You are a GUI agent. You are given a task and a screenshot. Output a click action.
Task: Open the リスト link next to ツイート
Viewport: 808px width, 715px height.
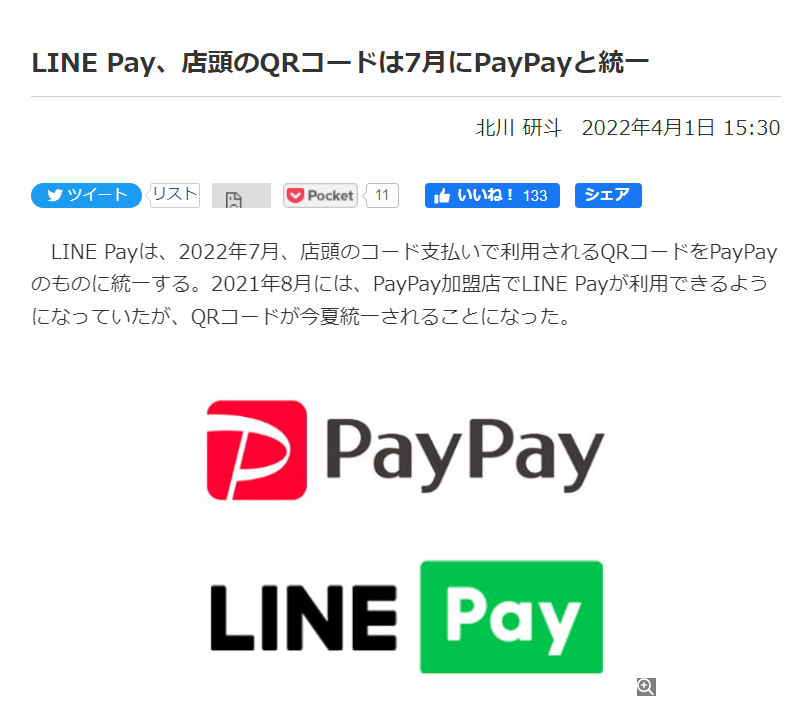point(175,195)
